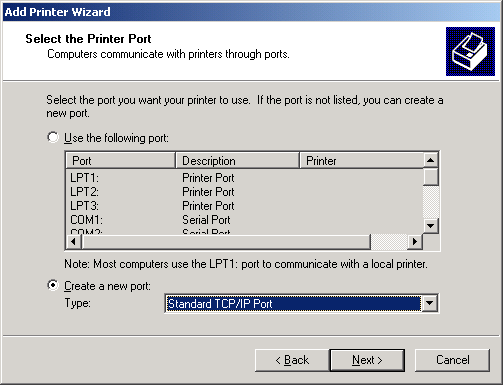Viewport: 503px width, 385px height.
Task: Click the horizontal scroll left arrow
Action: tap(74, 241)
